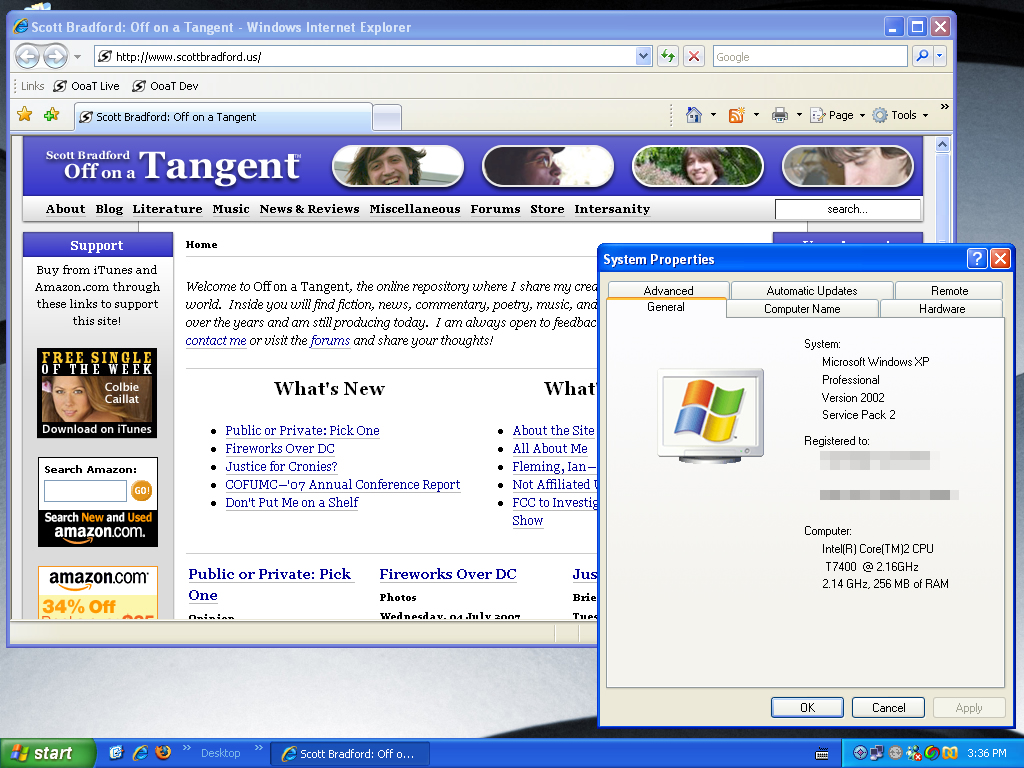Open Favorites Center star icon
Viewport: 1024px width, 768px height.
25,115
